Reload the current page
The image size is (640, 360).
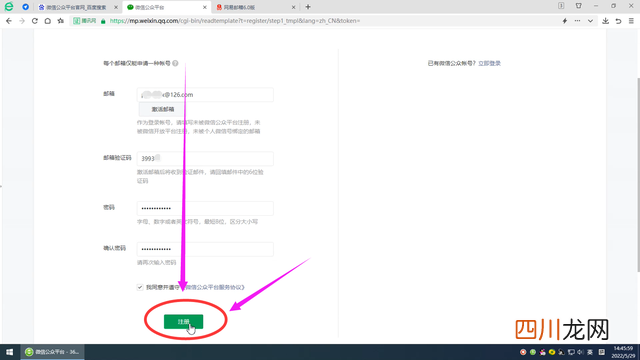tap(35, 21)
